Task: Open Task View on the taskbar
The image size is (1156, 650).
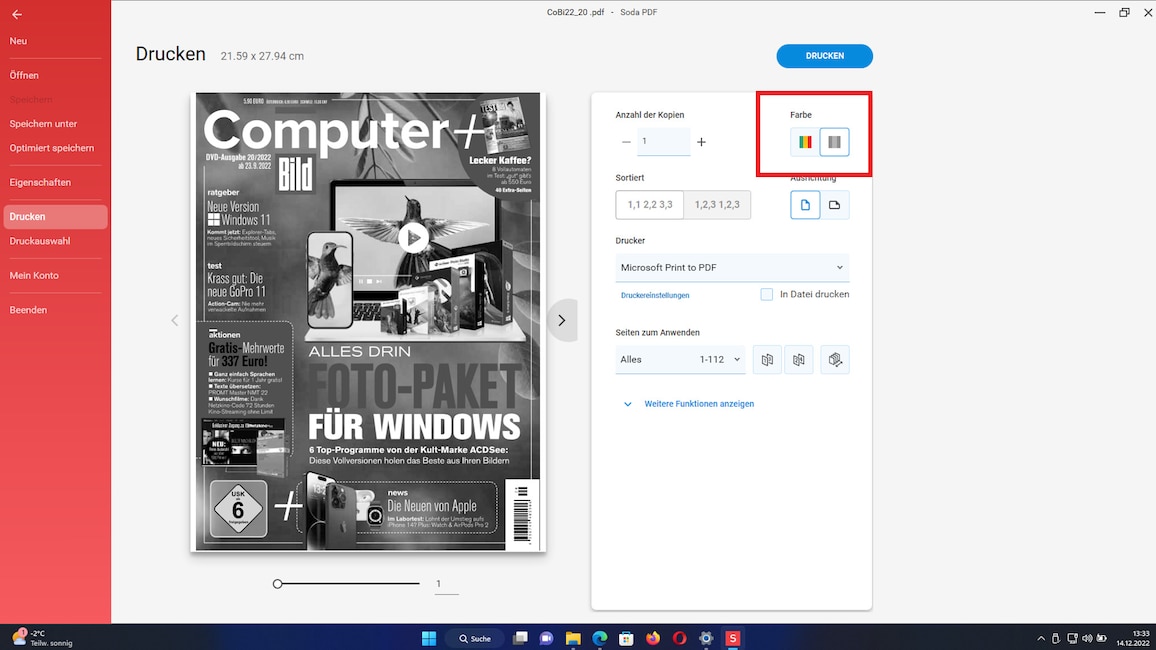Action: pos(520,638)
